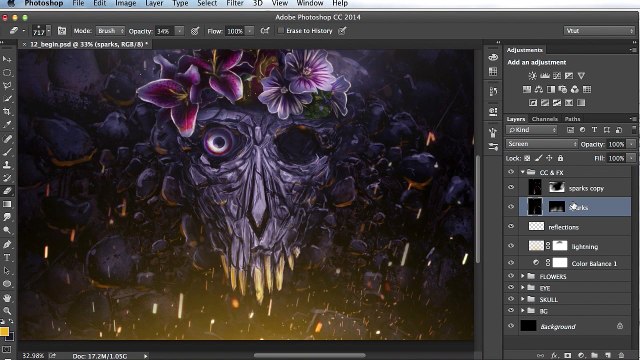The height and width of the screenshot is (360, 640).
Task: Select the Dodge tool
Action: click(x=7, y=230)
